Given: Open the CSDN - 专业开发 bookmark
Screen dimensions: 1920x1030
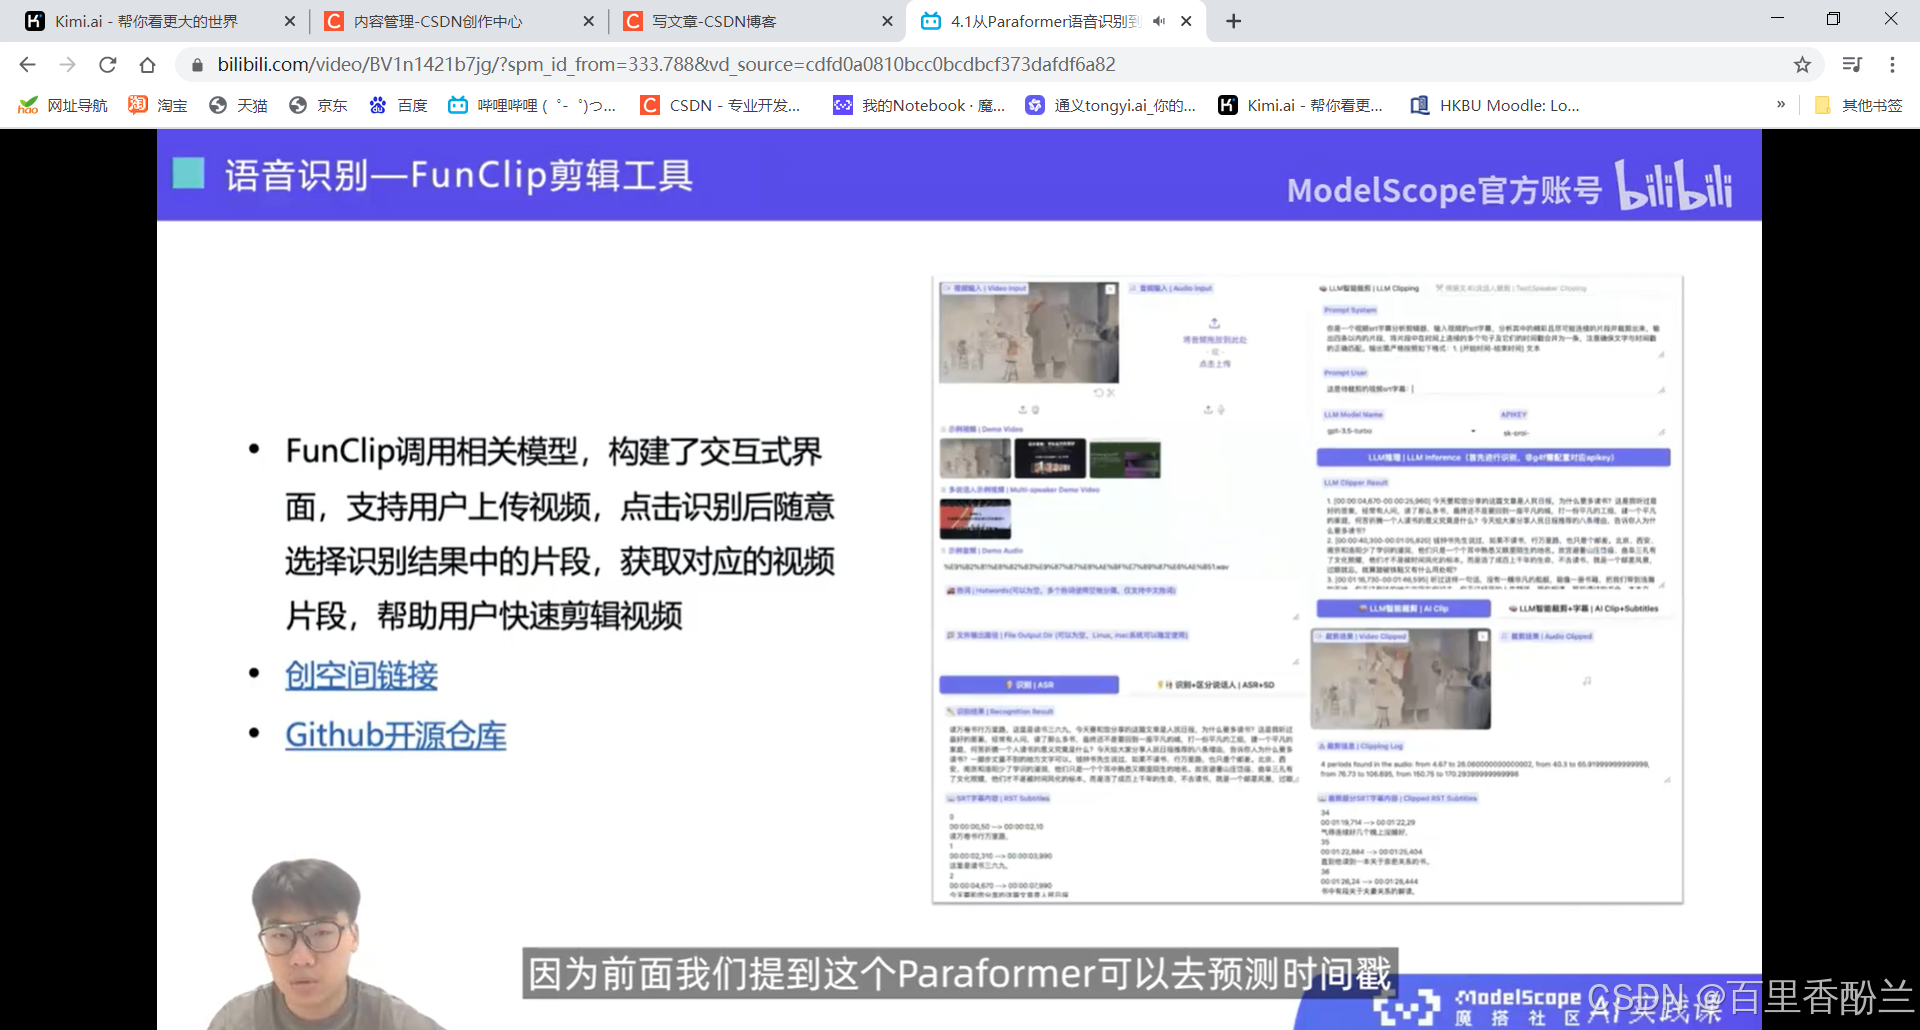Looking at the screenshot, I should [x=721, y=105].
